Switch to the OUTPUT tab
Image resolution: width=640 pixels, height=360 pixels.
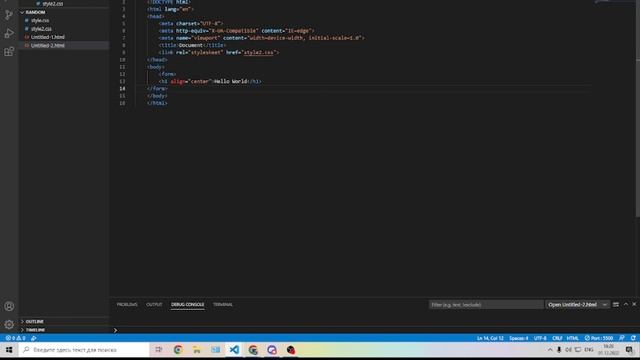click(x=154, y=304)
